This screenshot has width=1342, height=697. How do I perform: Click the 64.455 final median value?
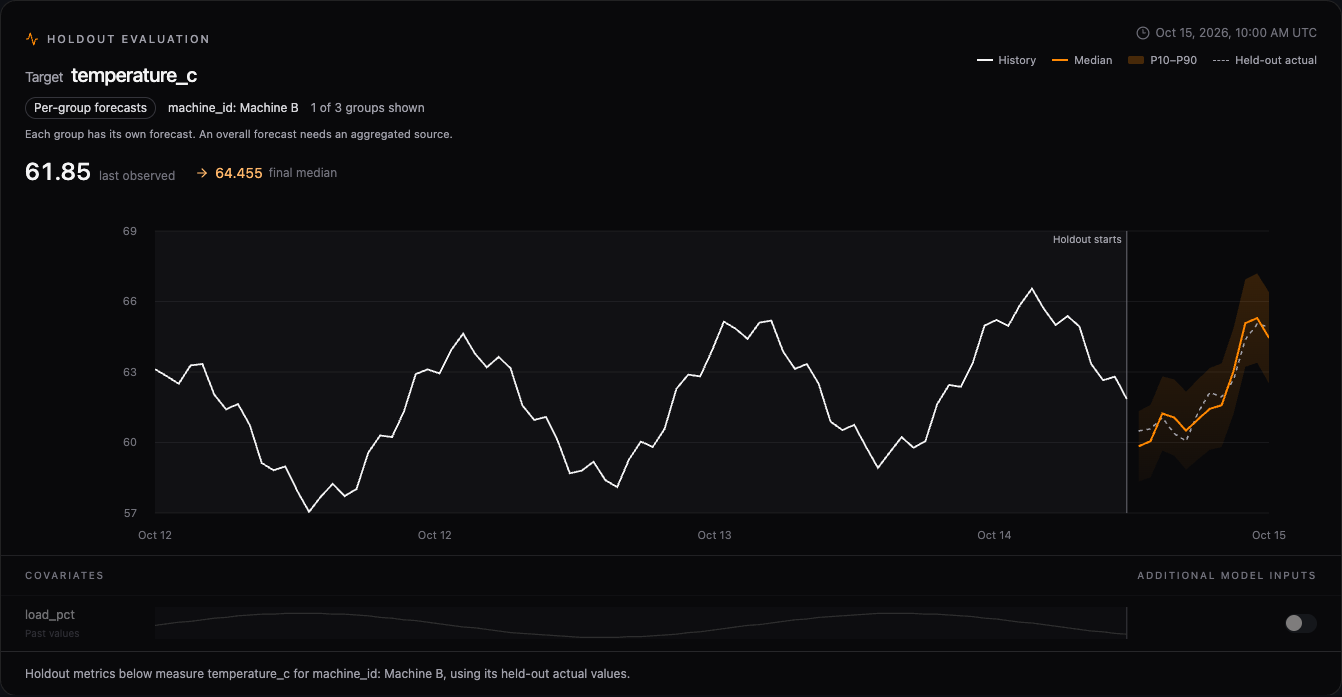point(239,173)
